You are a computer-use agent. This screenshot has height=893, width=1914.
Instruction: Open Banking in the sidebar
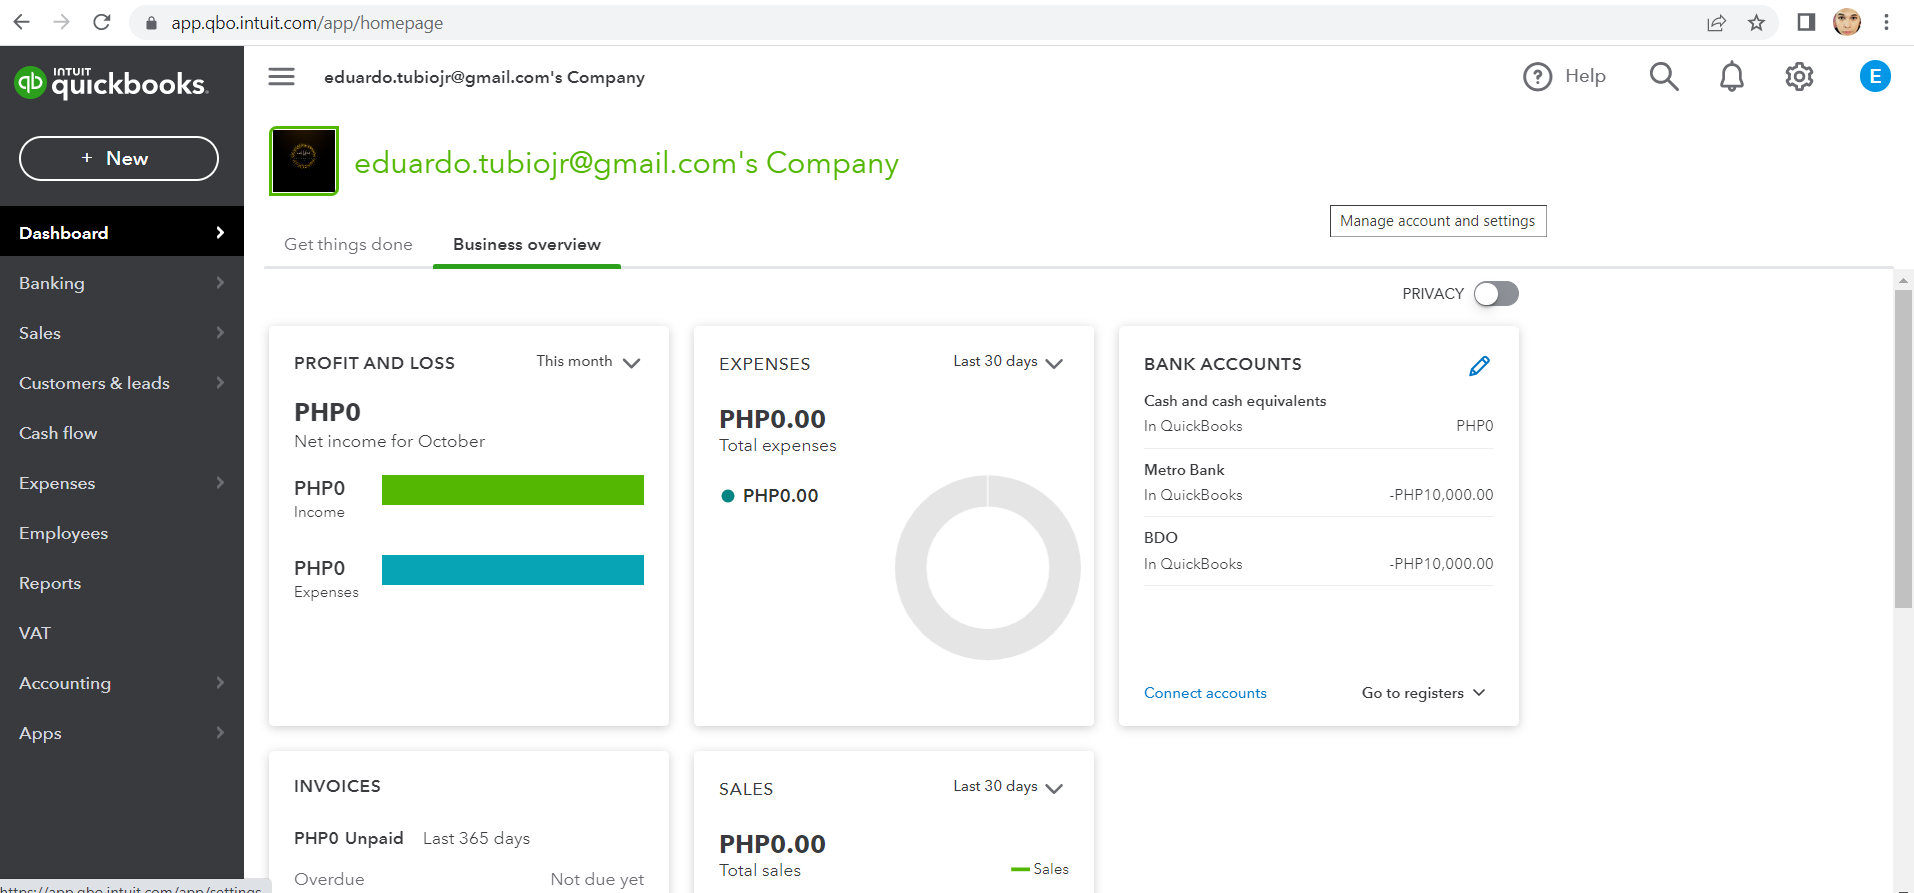52,283
